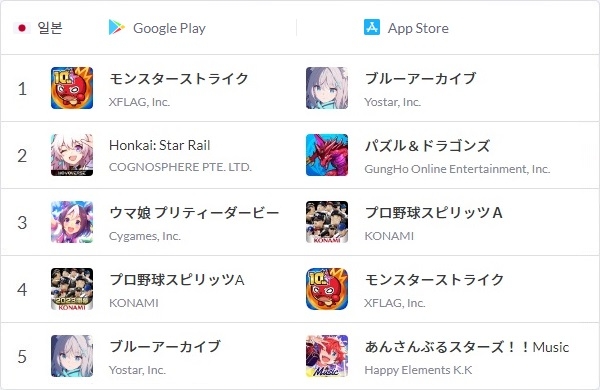Click GungHo Online Entertainment publisher link
The height and width of the screenshot is (390, 600).
pos(457,169)
